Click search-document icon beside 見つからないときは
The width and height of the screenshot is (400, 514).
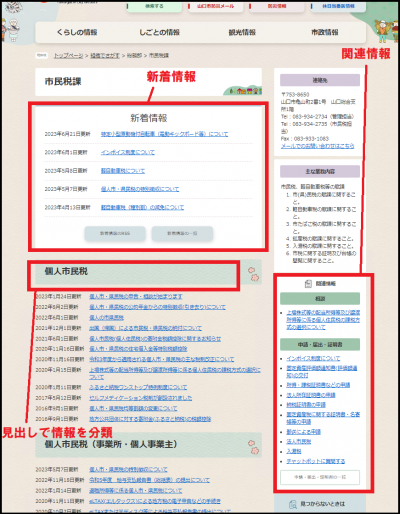pos(293,504)
